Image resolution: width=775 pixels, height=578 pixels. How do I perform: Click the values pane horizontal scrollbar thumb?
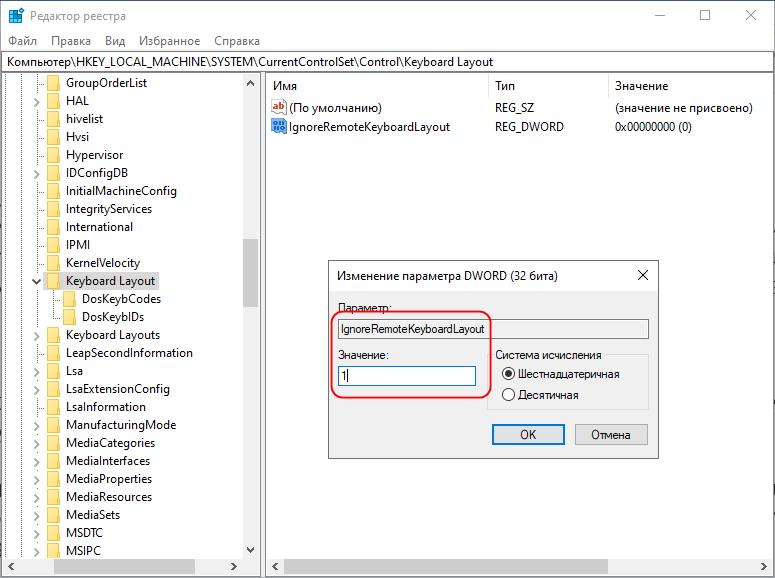(445, 566)
